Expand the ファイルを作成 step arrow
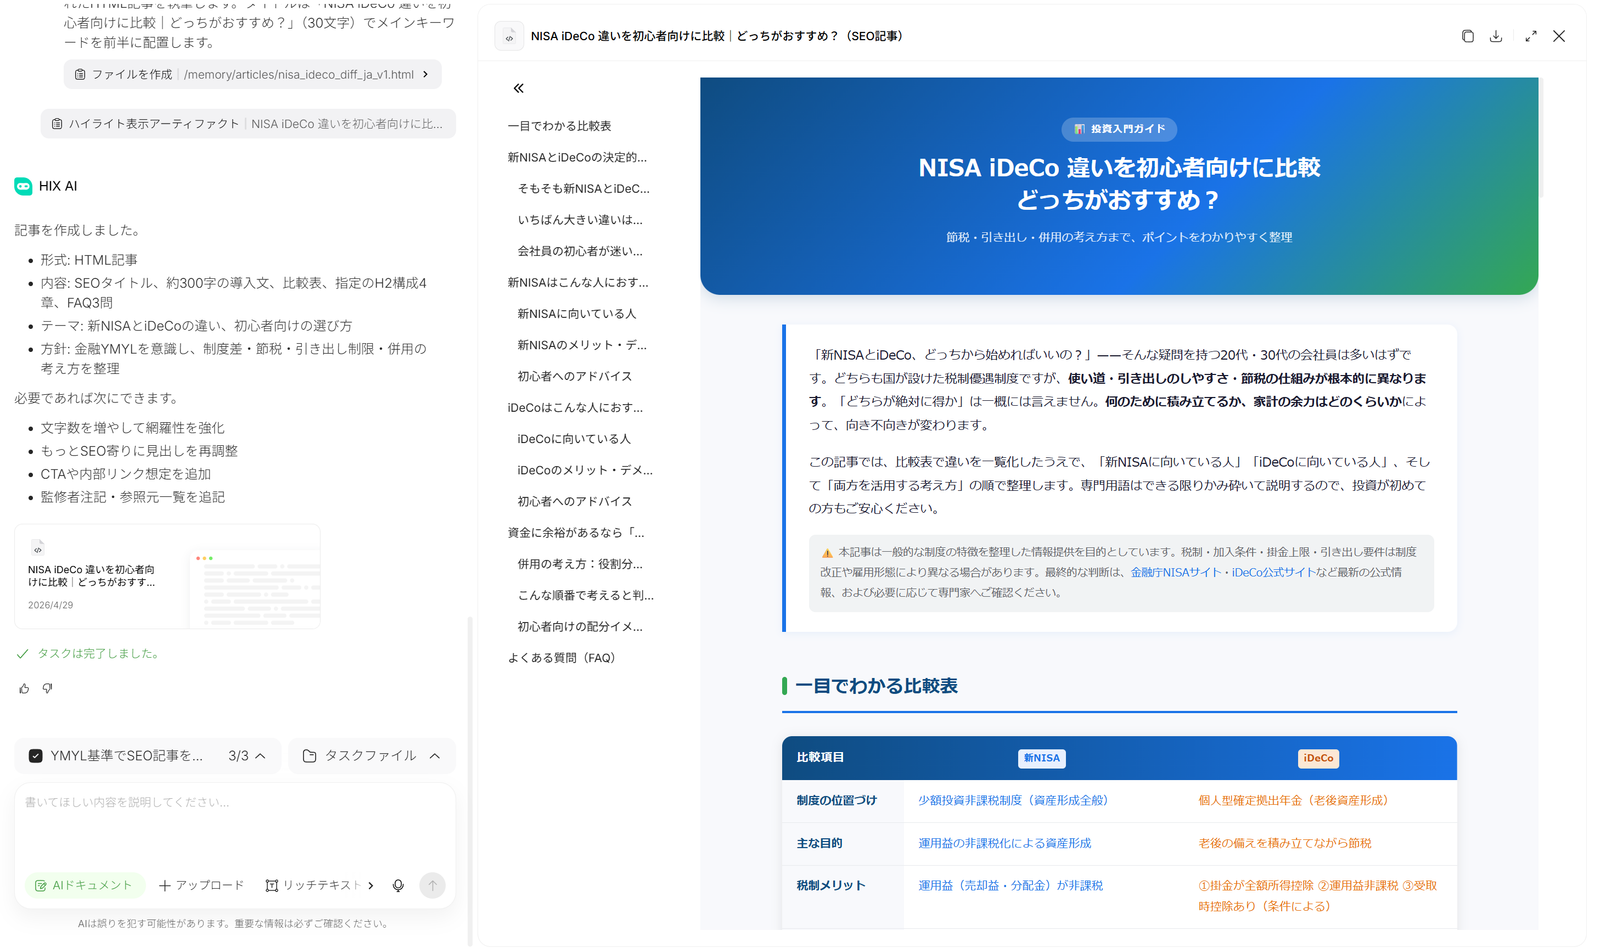This screenshot has height=952, width=1600. 426,74
